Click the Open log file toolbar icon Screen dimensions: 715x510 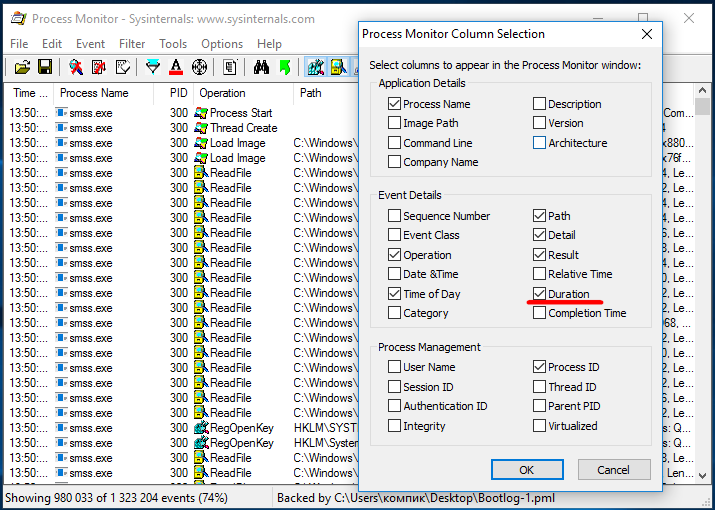[x=22, y=67]
